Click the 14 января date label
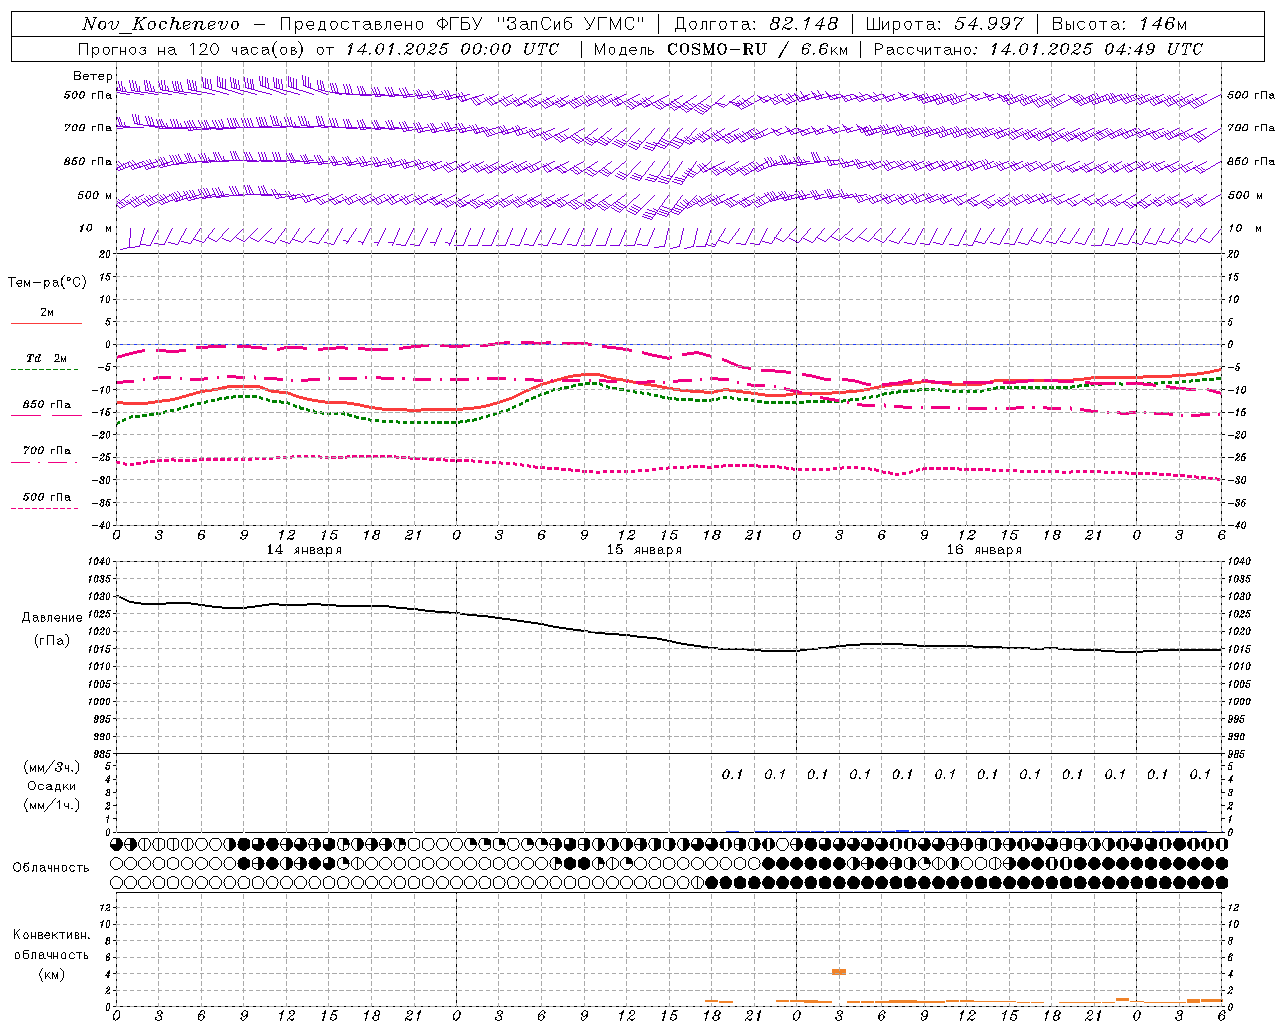The height and width of the screenshot is (1024, 1280). [304, 550]
